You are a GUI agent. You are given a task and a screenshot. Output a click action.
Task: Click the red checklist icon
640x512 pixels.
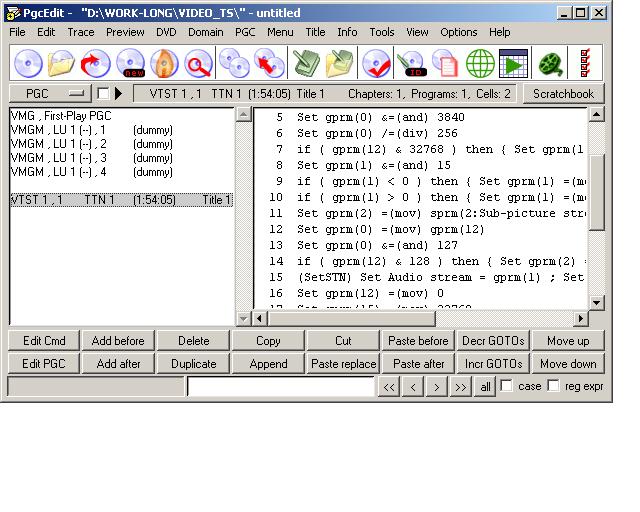(x=585, y=63)
